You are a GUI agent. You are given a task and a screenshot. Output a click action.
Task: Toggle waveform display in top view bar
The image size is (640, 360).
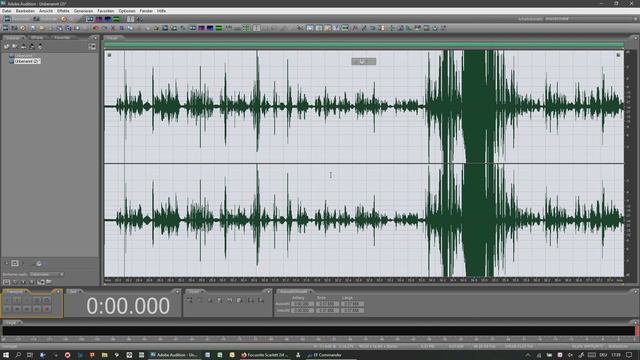(x=90, y=19)
